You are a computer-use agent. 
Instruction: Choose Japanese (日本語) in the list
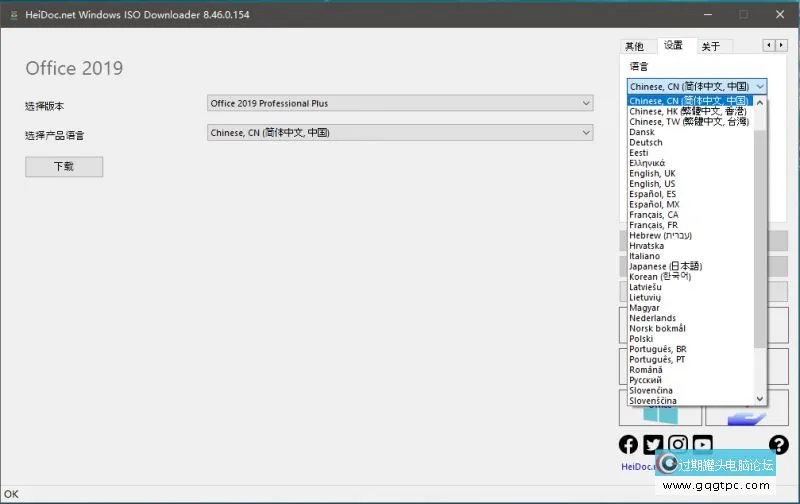tap(665, 266)
